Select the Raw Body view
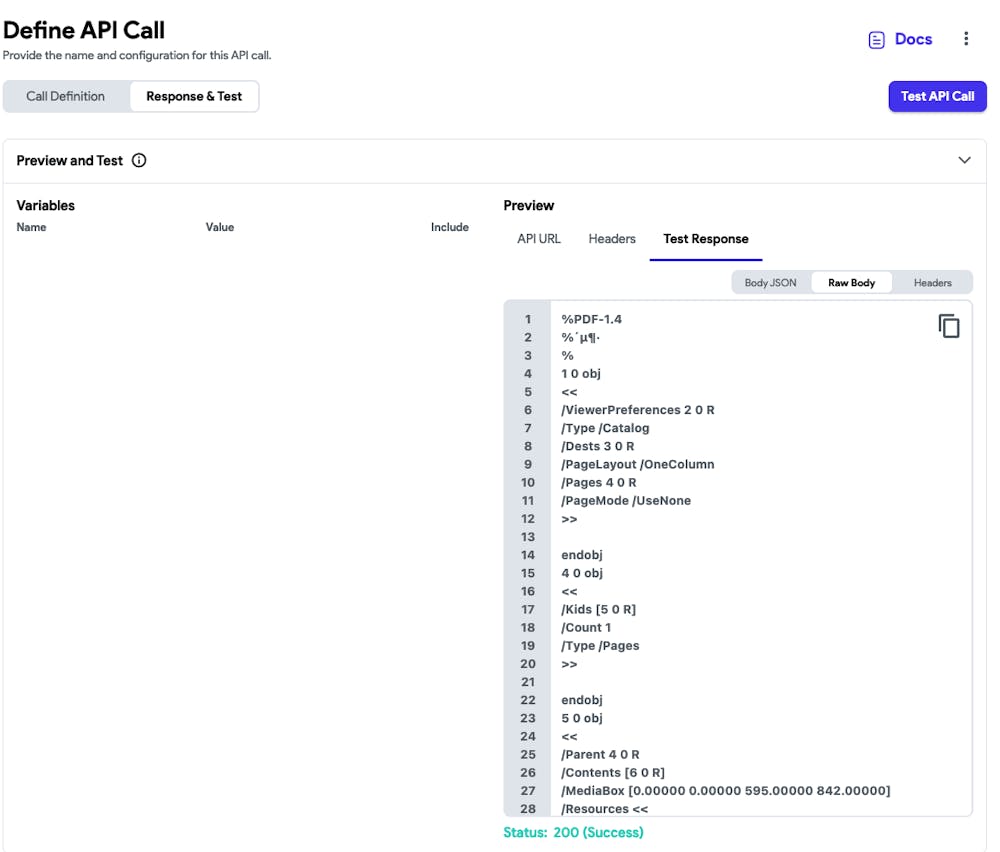The width and height of the screenshot is (1000, 852). point(851,282)
